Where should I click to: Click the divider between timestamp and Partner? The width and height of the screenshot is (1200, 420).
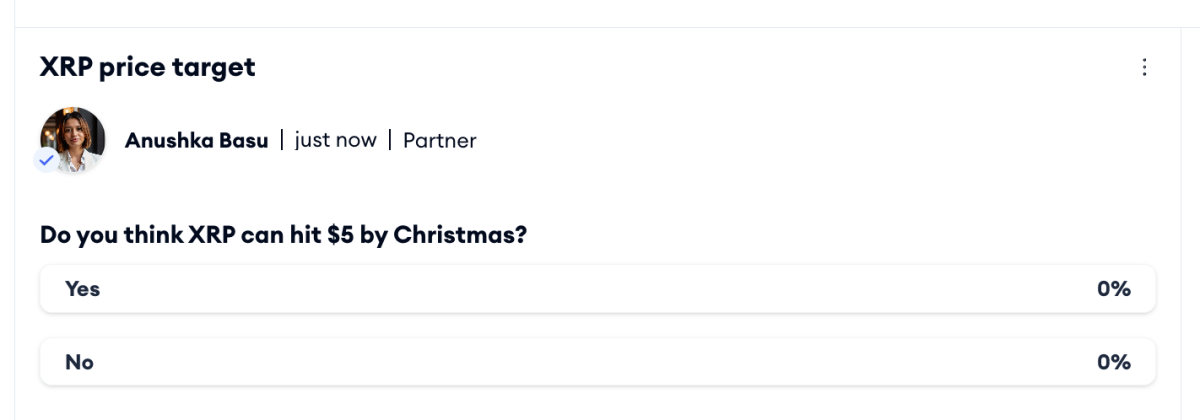390,141
